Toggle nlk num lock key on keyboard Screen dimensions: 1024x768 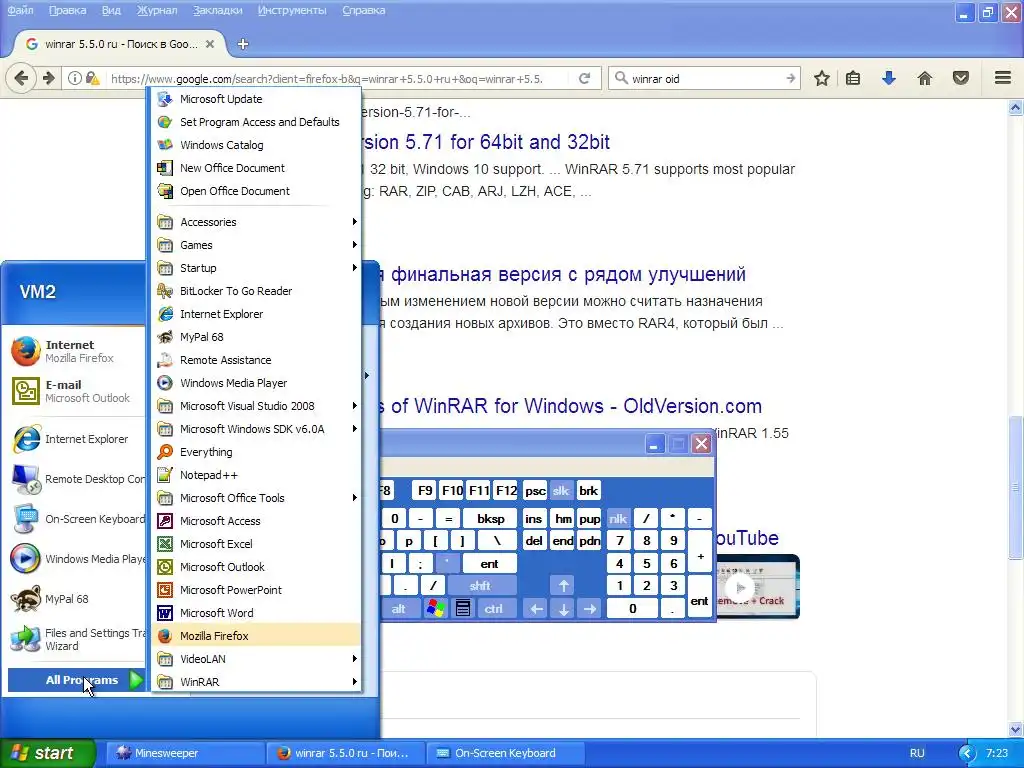pyautogui.click(x=618, y=519)
